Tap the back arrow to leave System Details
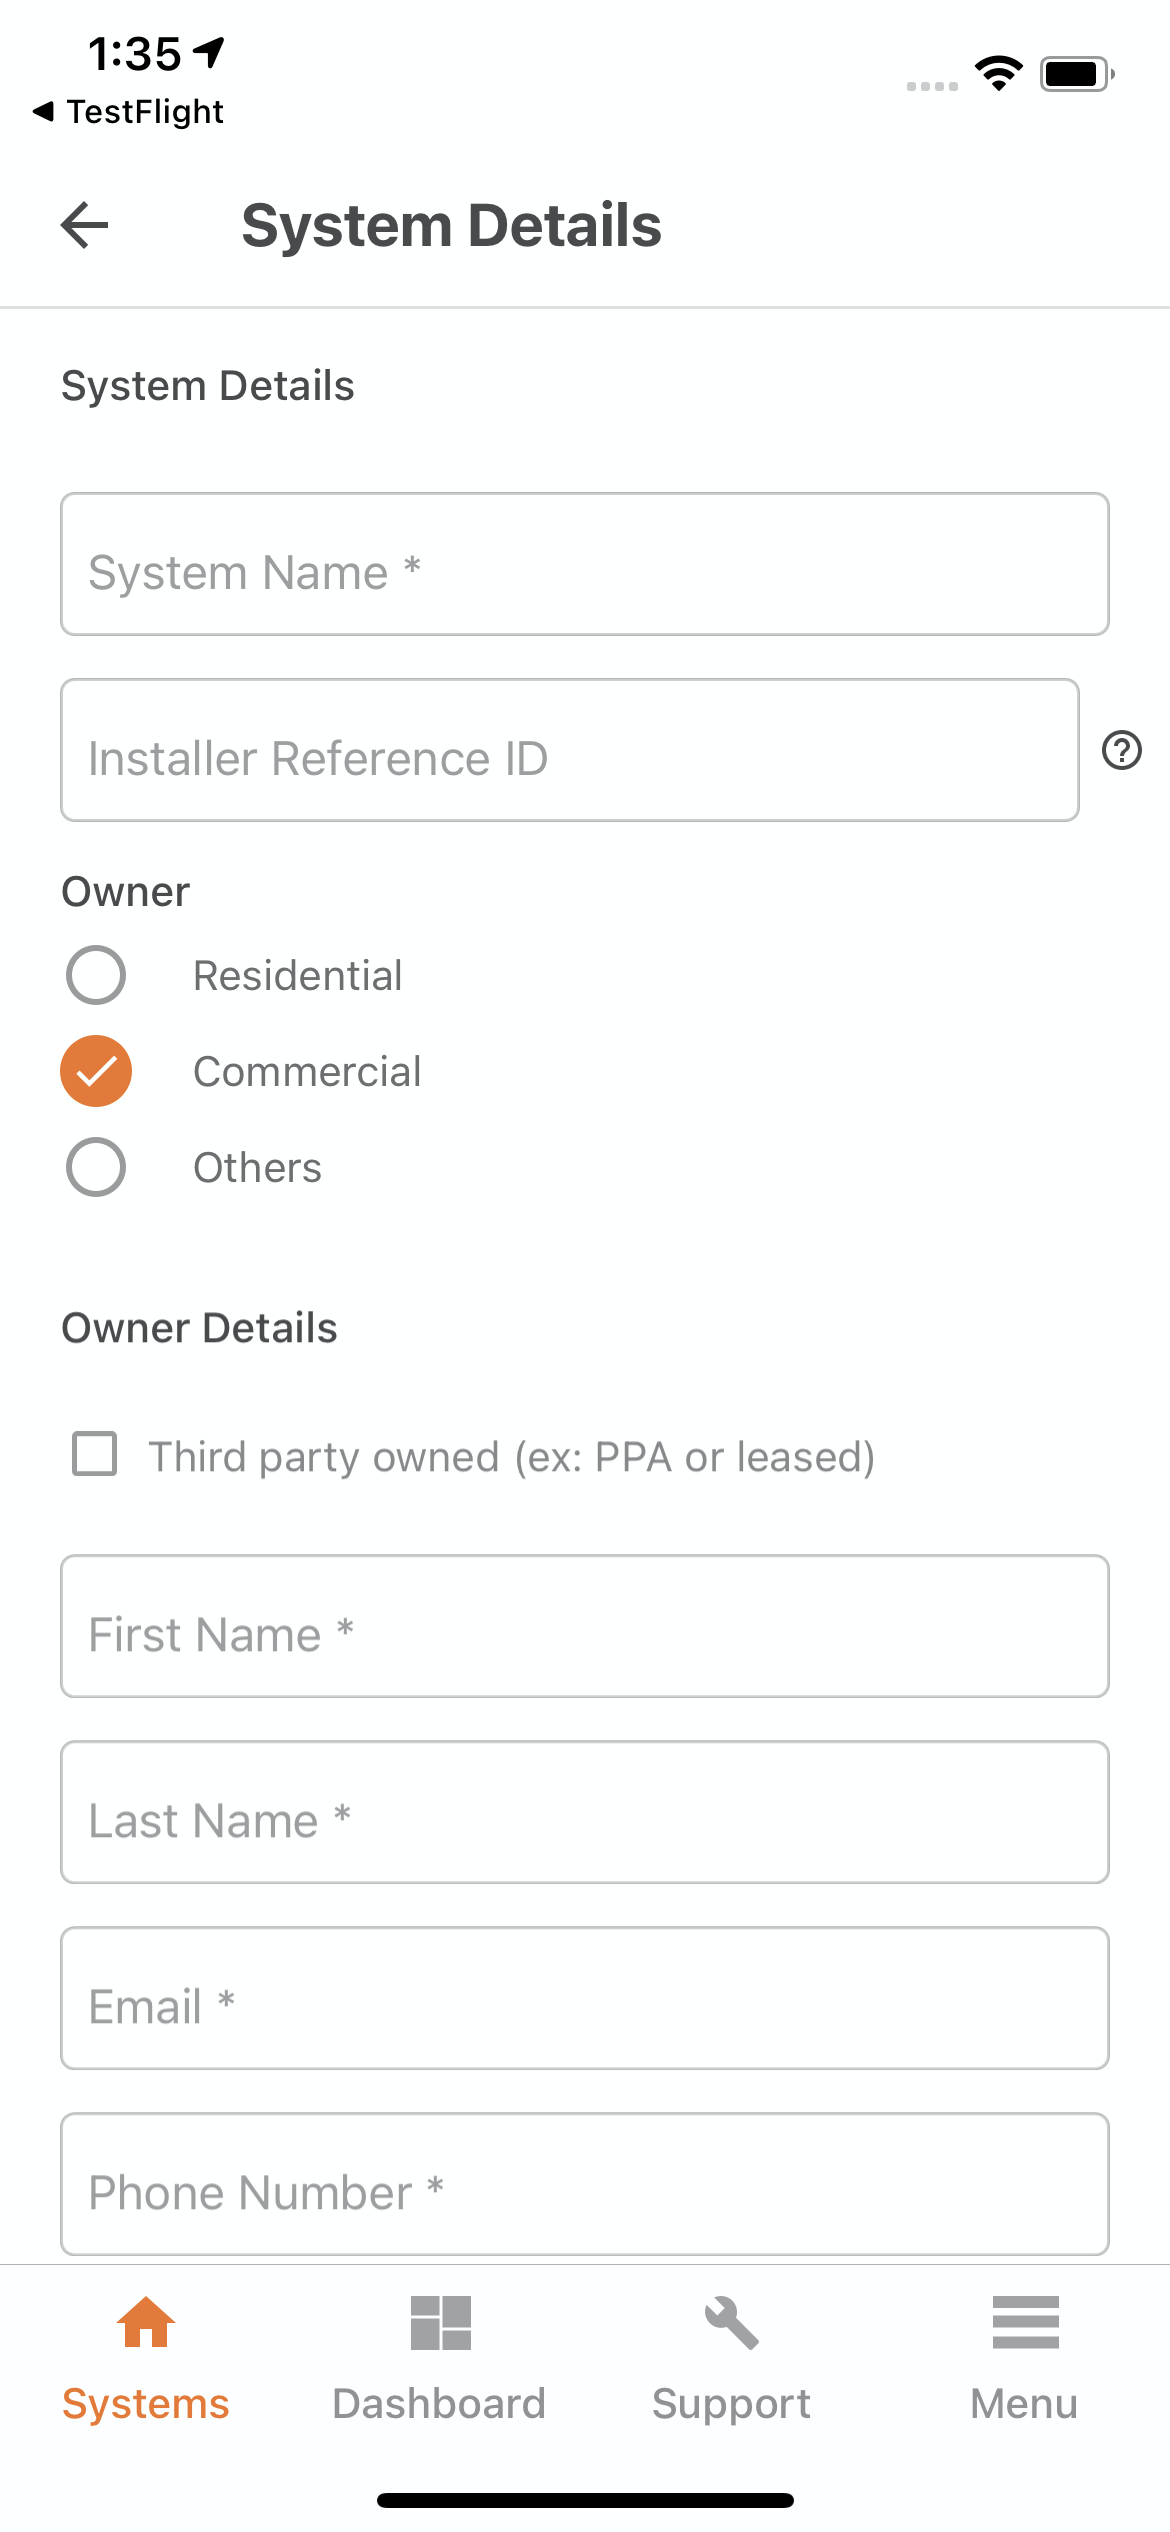 point(84,225)
